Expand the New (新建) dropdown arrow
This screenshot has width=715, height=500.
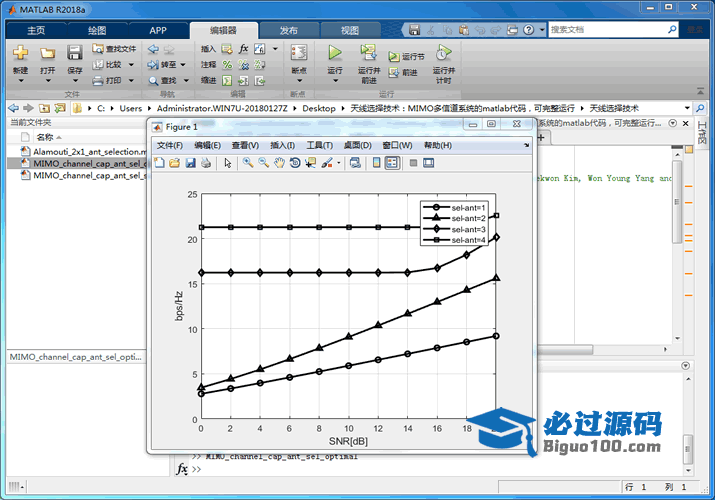point(21,81)
